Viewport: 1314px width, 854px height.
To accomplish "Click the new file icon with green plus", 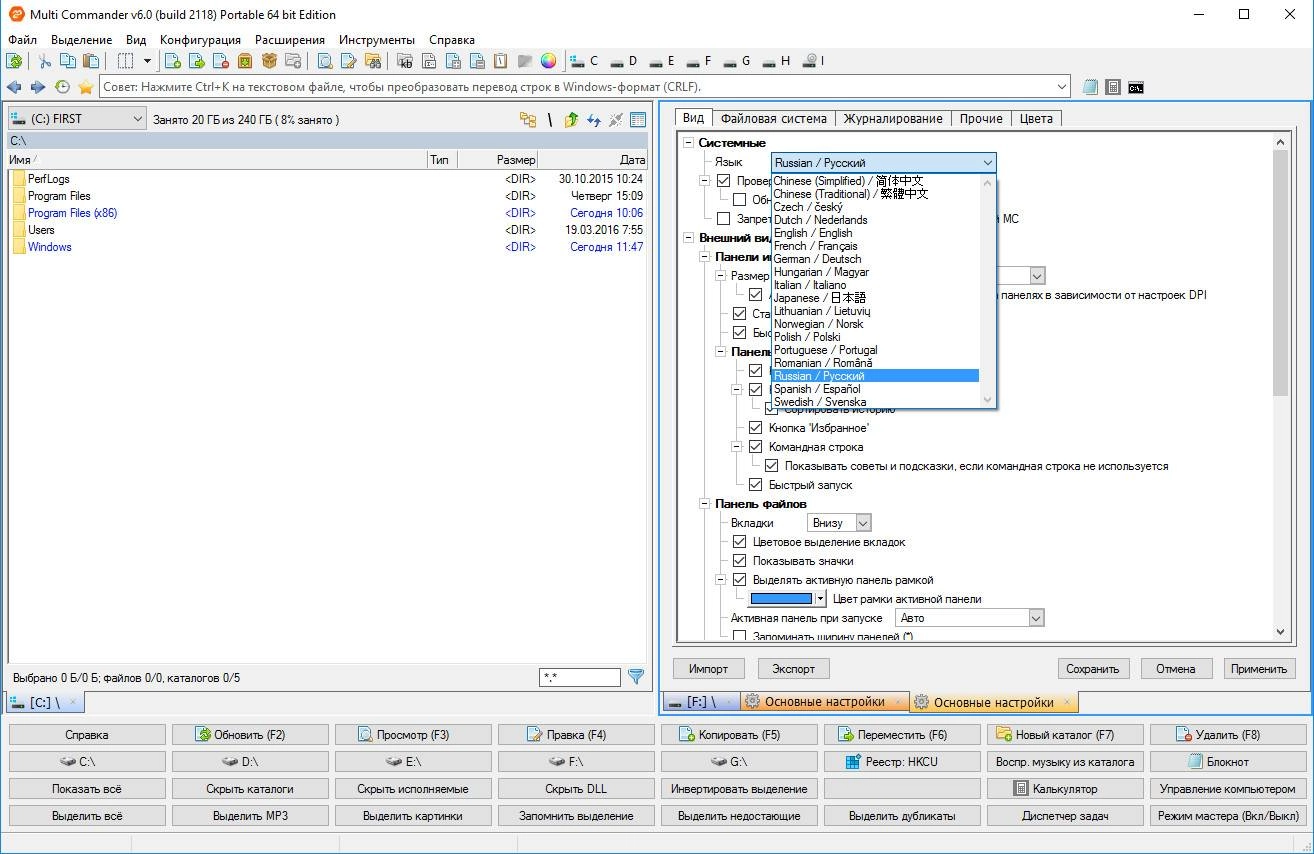I will pos(172,61).
